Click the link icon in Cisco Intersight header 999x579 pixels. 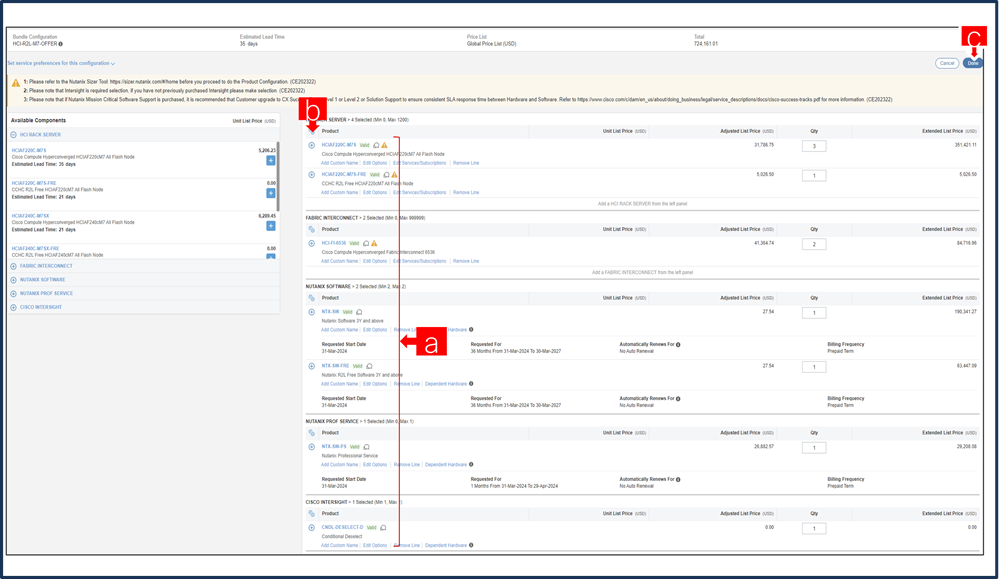pyautogui.click(x=312, y=513)
